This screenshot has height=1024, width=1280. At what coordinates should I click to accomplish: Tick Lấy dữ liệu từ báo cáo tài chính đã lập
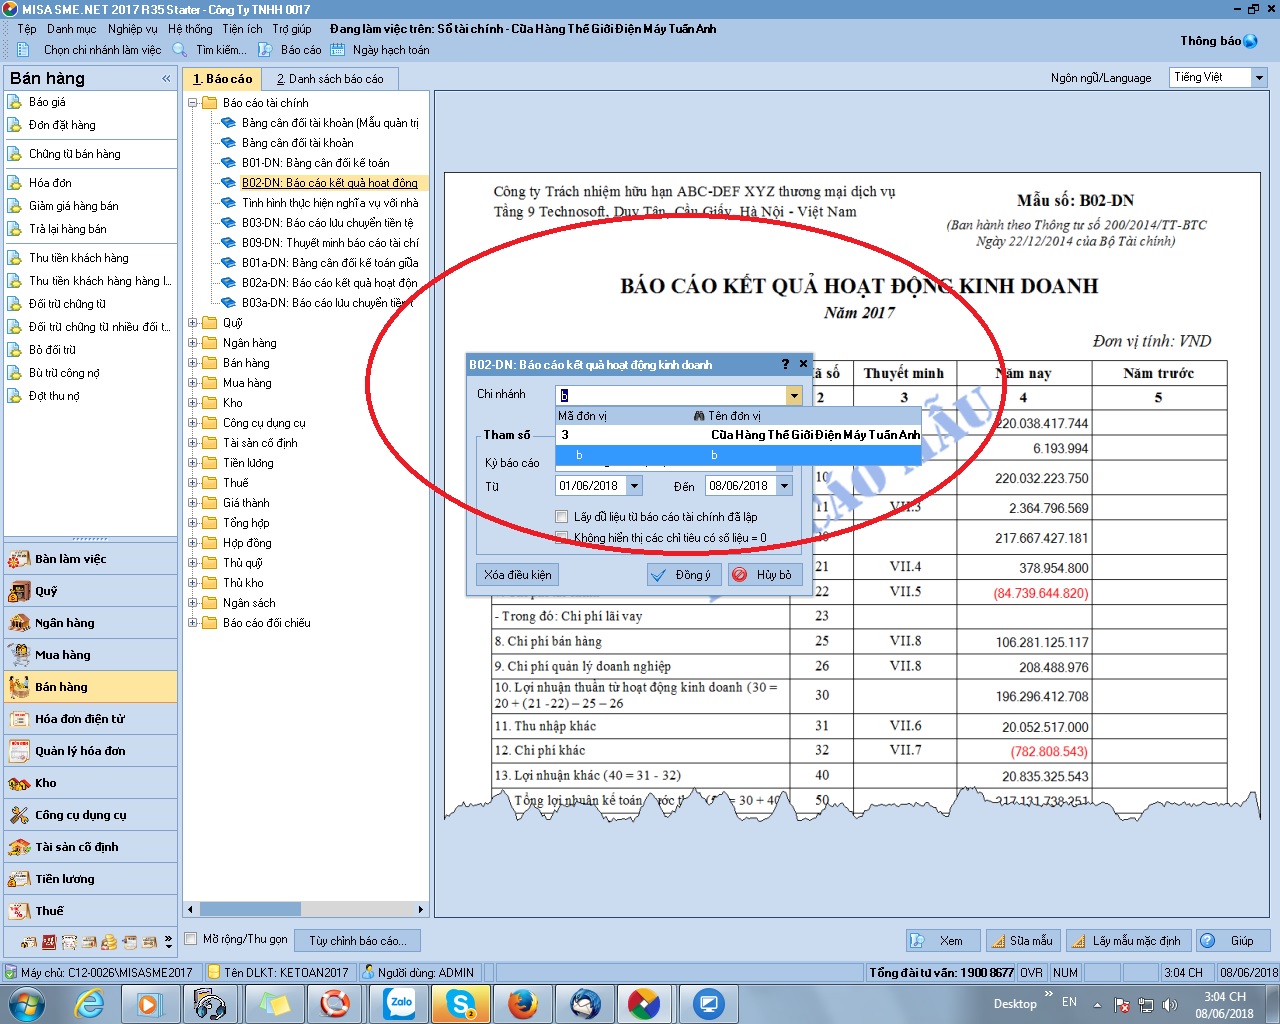(x=562, y=517)
